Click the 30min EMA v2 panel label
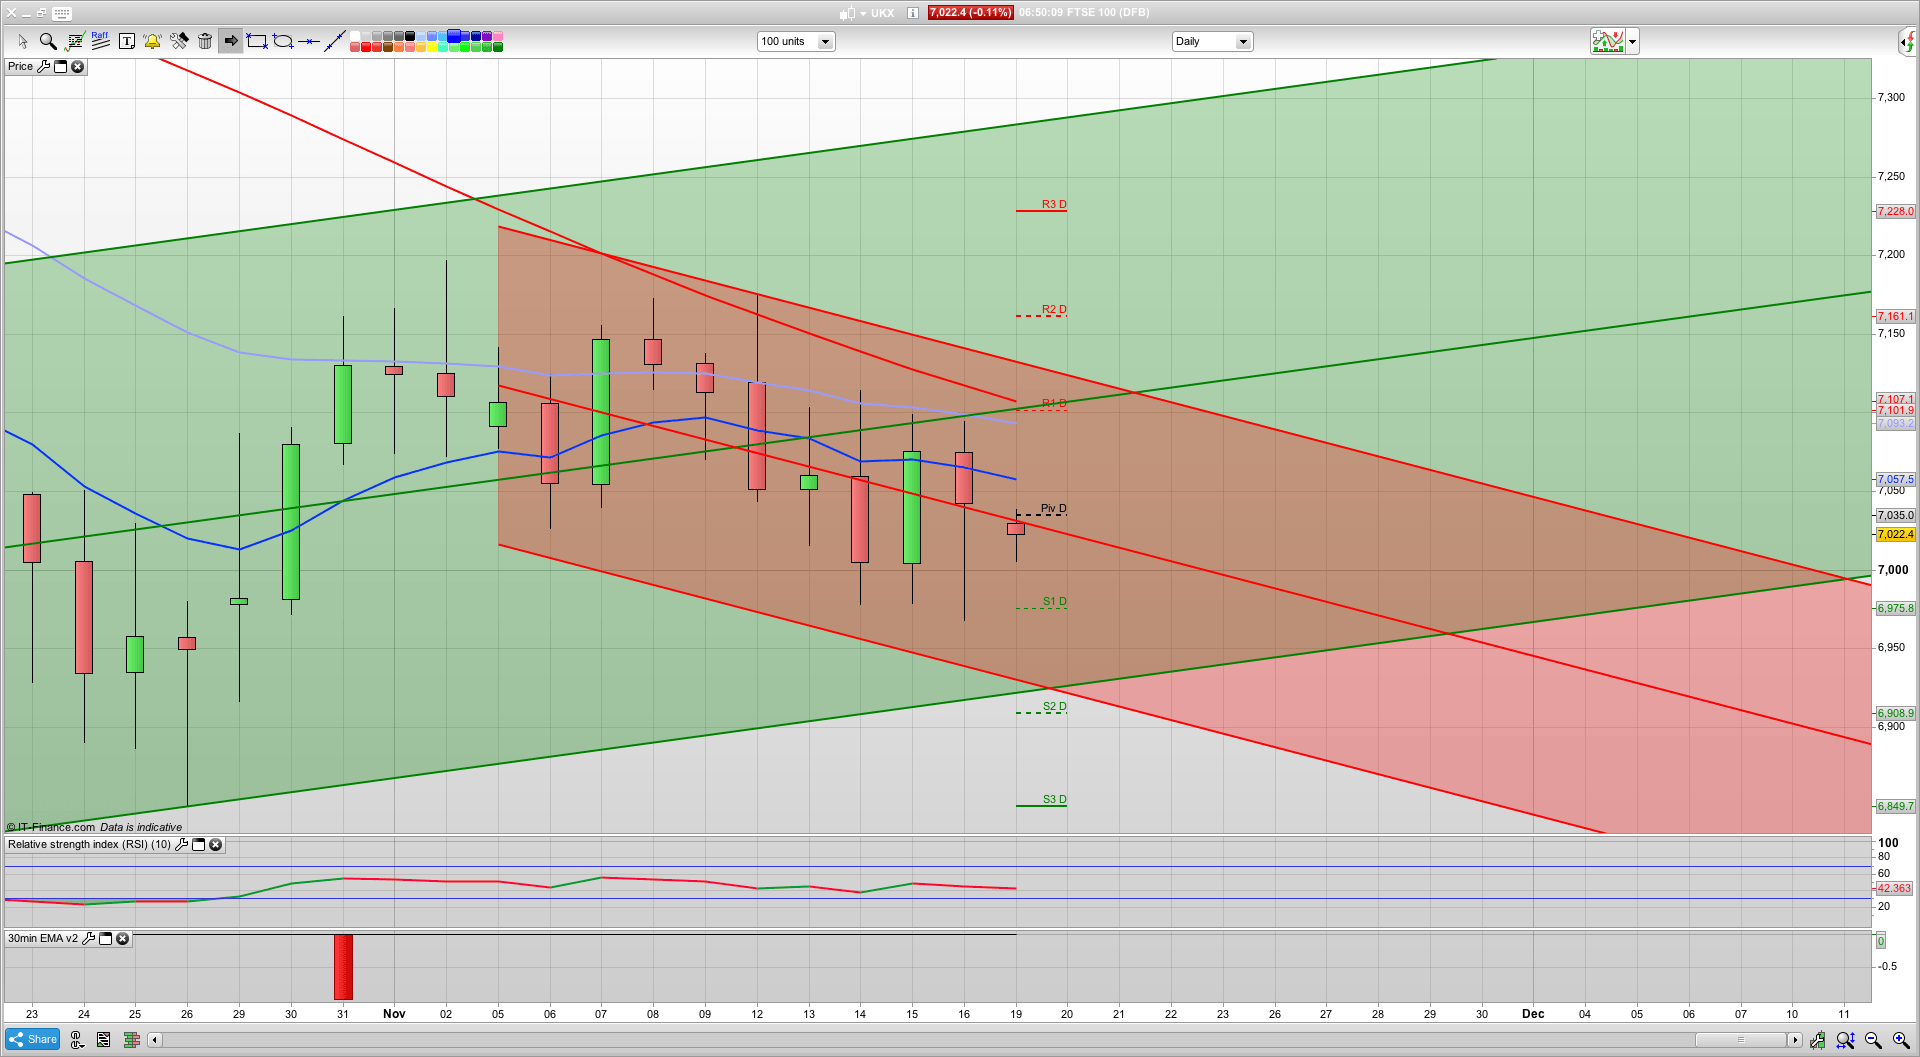 click(42, 938)
